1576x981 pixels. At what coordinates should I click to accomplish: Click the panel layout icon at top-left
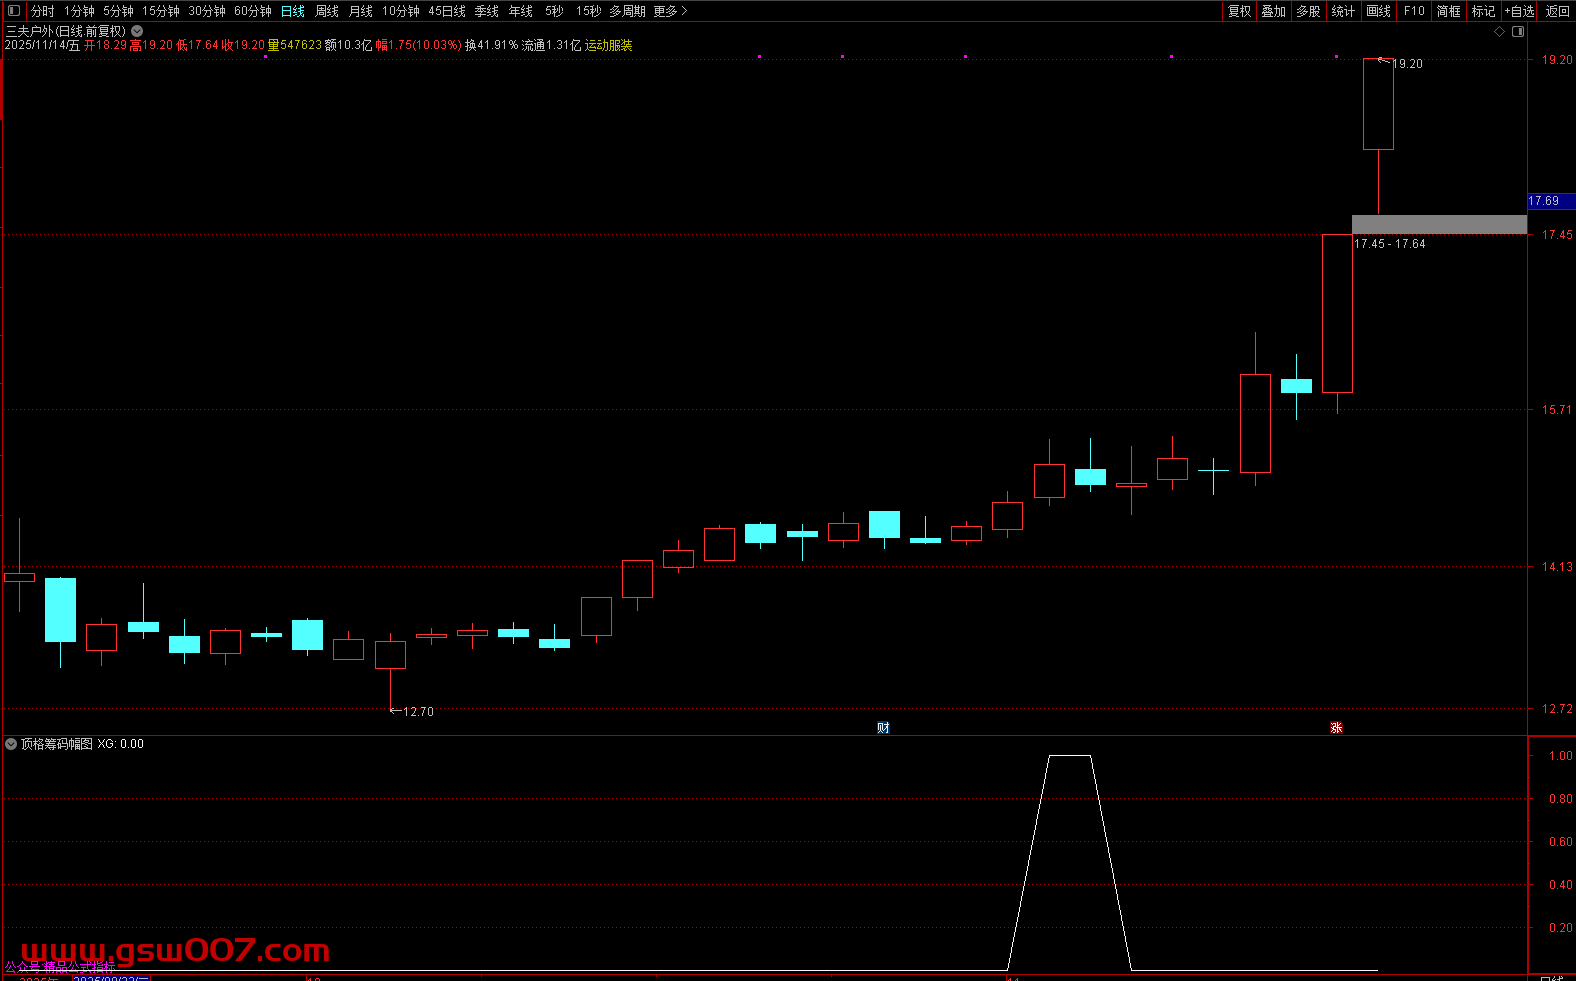coord(13,11)
